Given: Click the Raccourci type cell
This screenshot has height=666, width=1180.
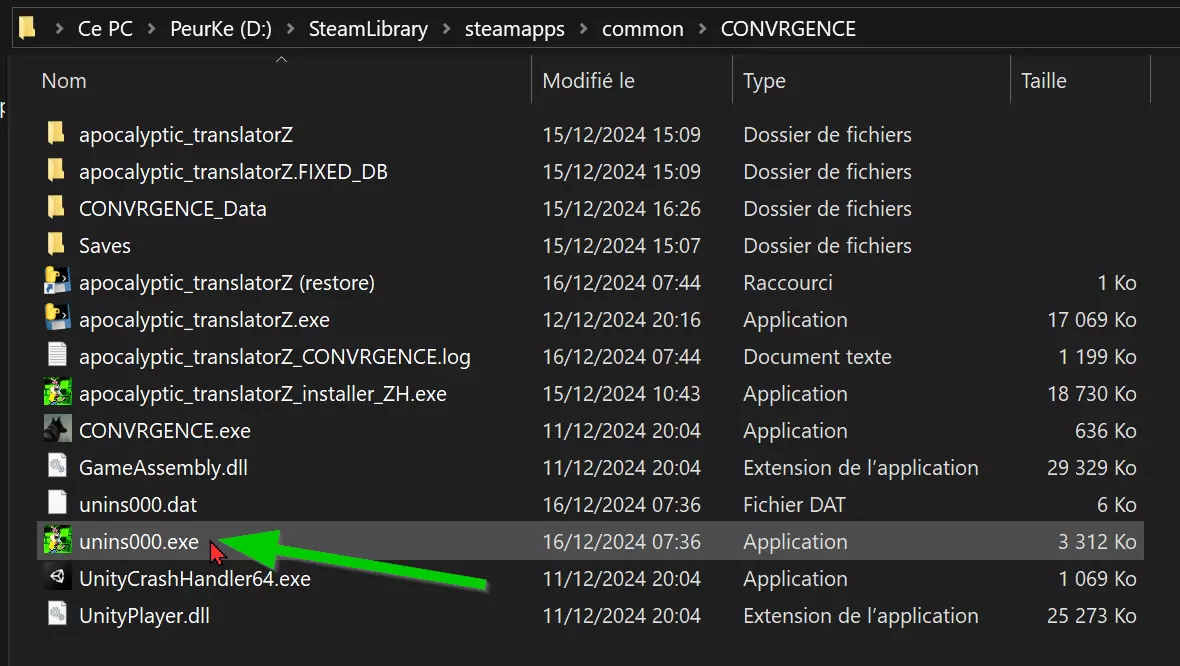Looking at the screenshot, I should [x=788, y=282].
